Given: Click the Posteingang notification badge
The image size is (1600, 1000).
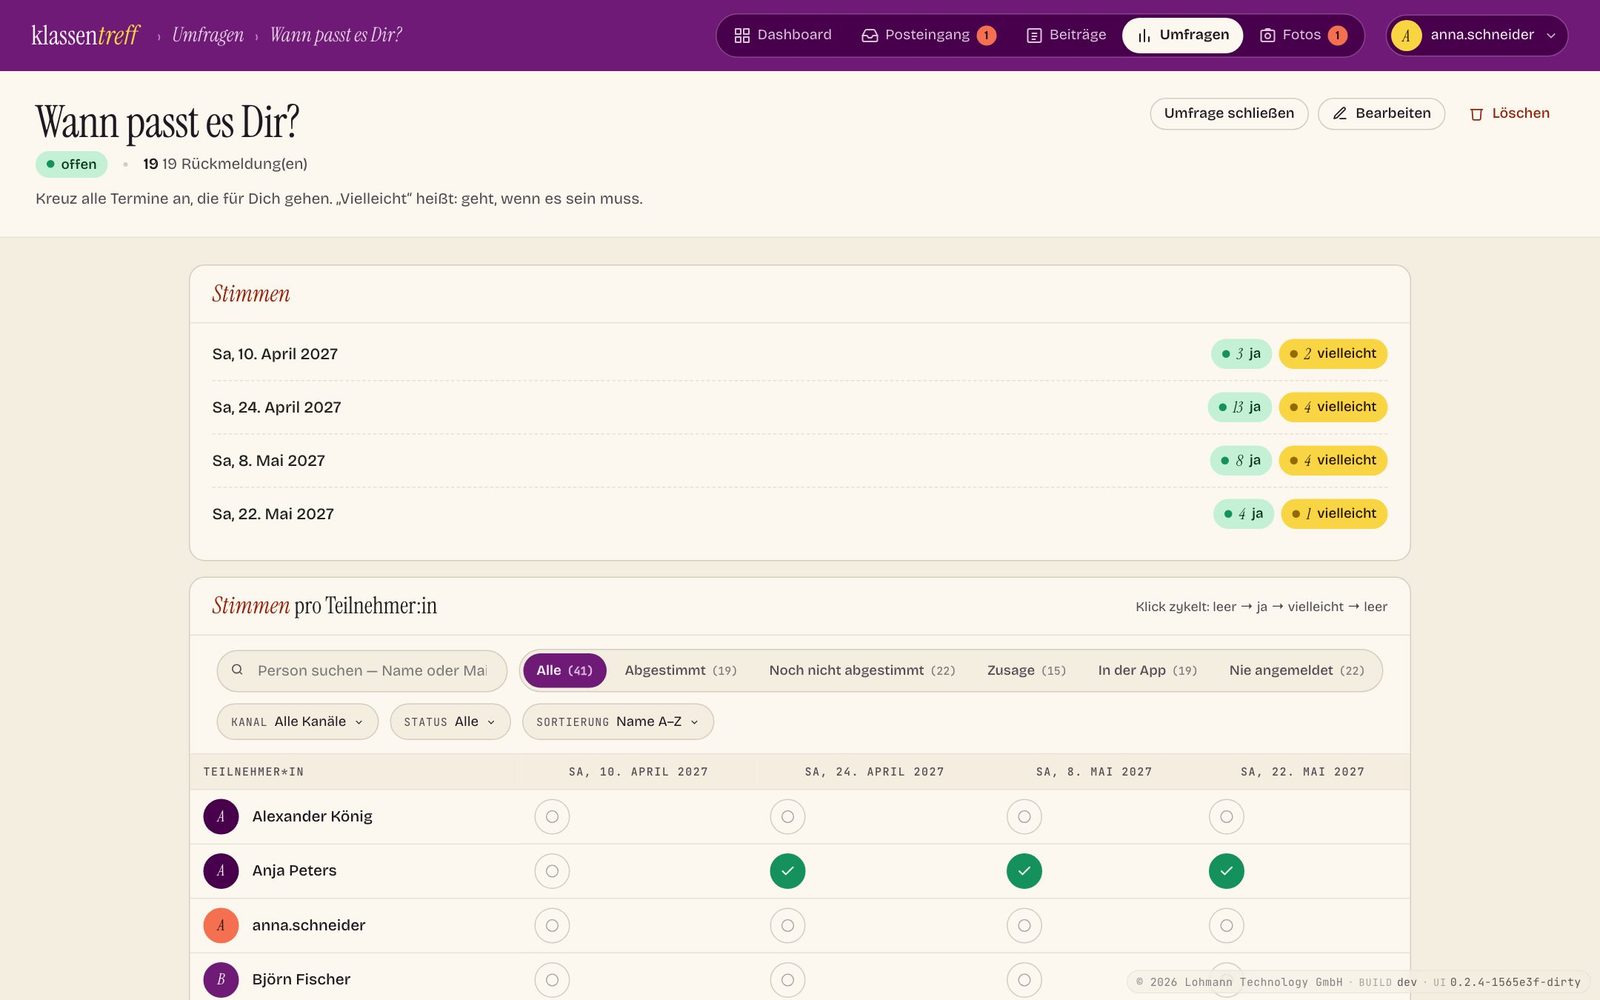Looking at the screenshot, I should click(x=986, y=35).
